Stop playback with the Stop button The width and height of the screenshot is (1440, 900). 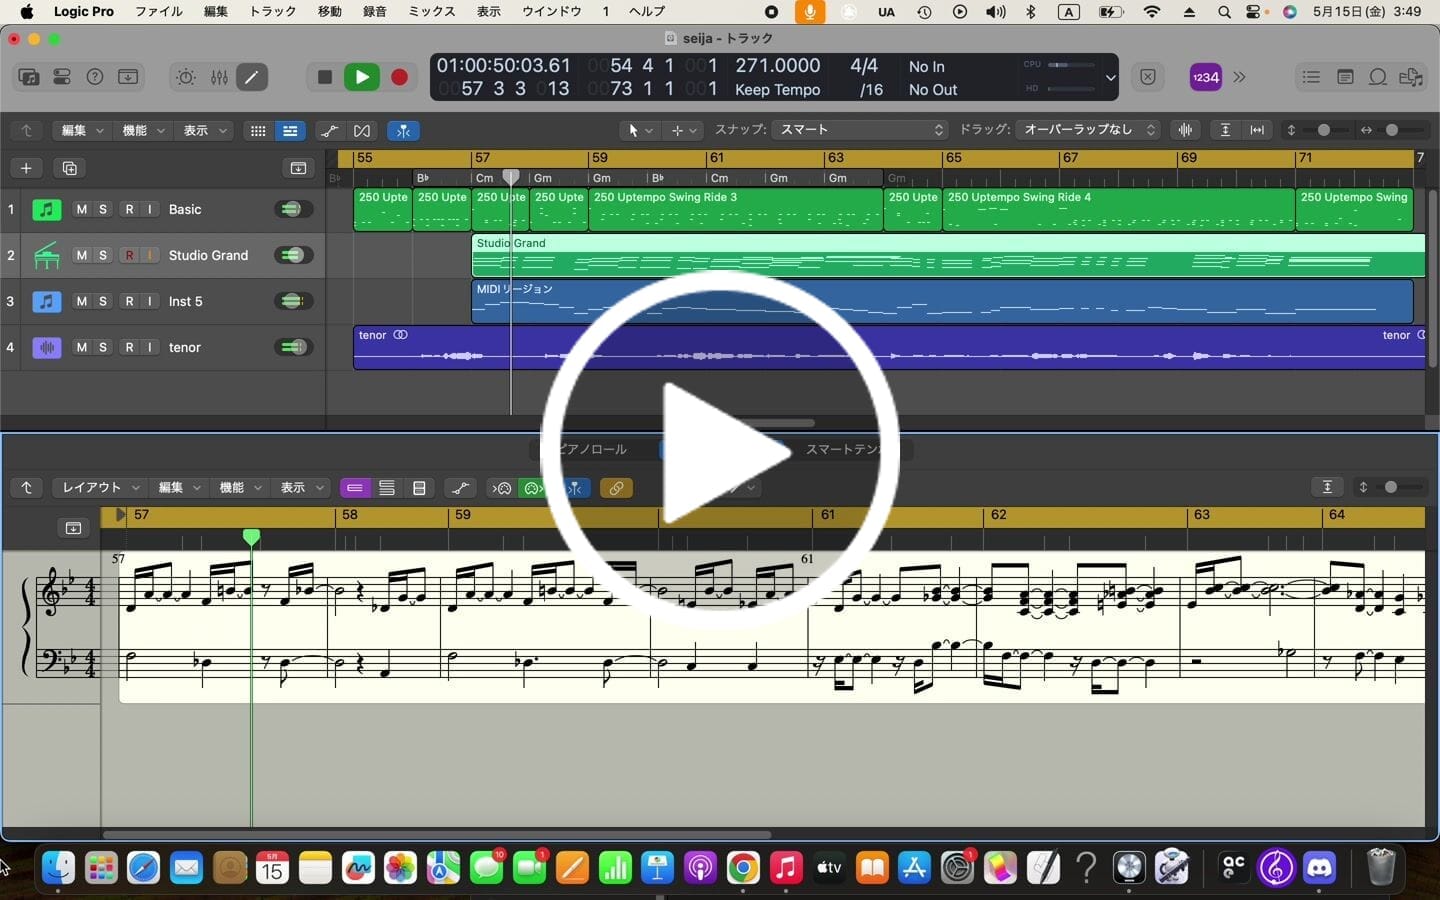(324, 77)
